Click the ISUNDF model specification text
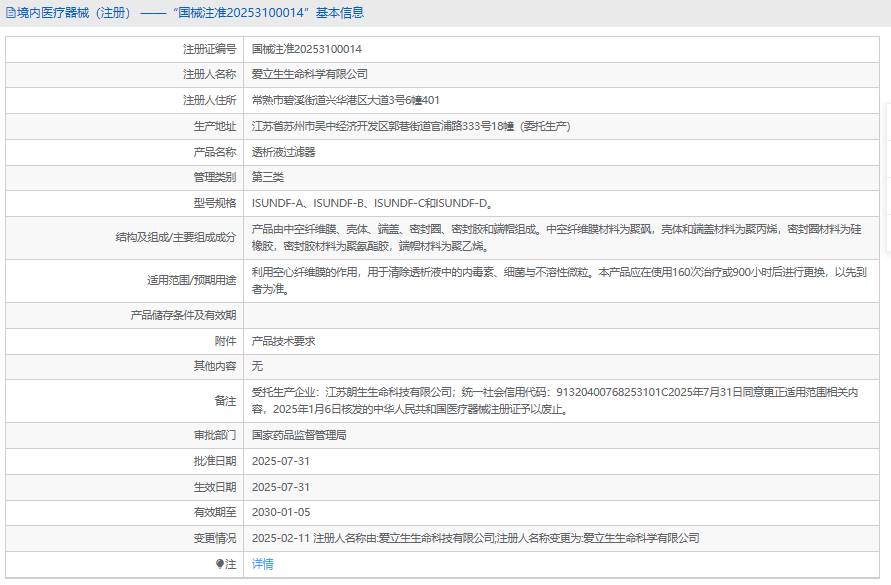 tap(371, 203)
